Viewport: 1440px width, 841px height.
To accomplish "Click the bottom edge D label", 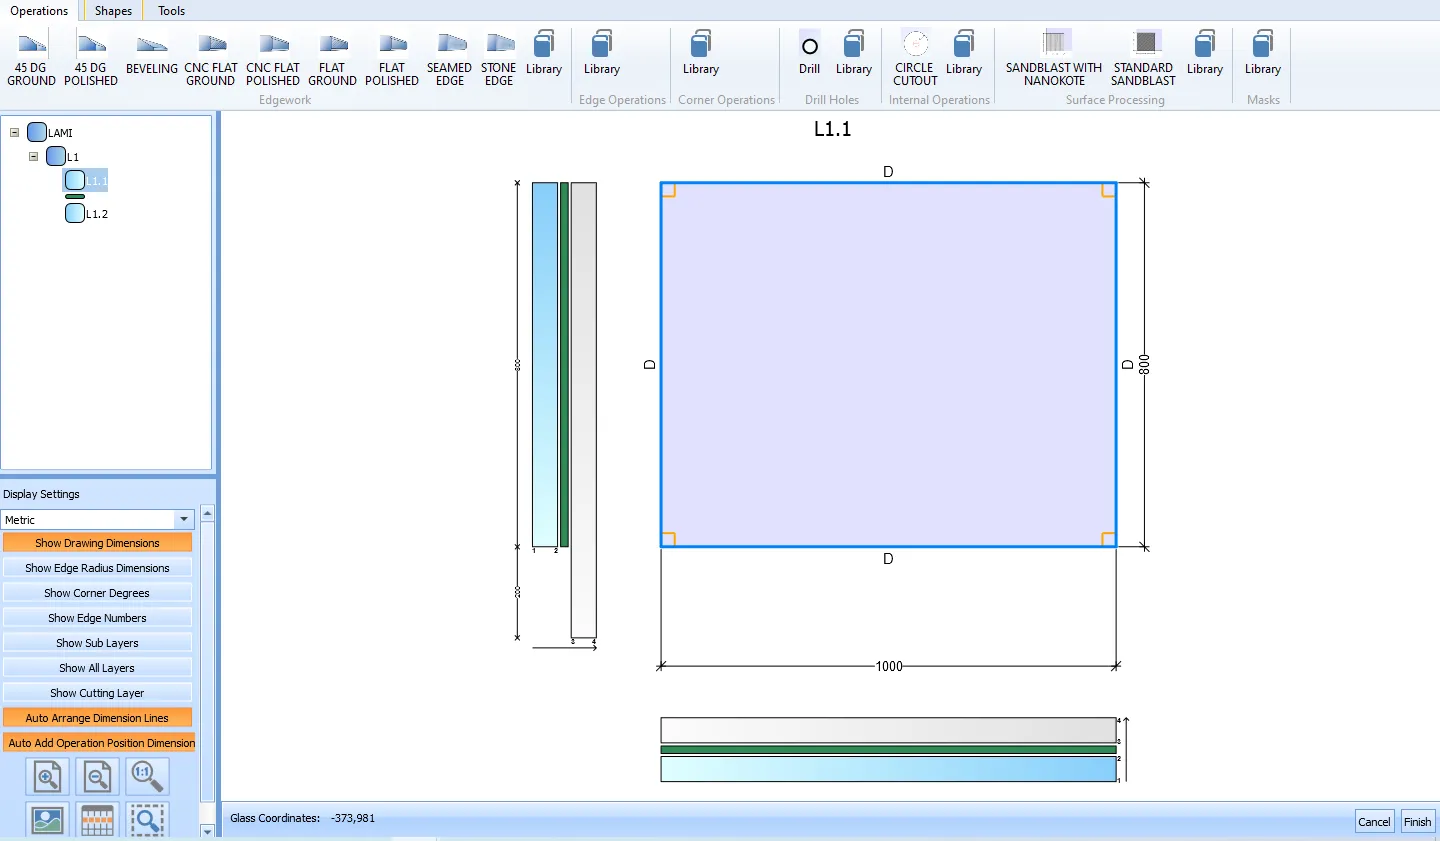I will pos(888,559).
